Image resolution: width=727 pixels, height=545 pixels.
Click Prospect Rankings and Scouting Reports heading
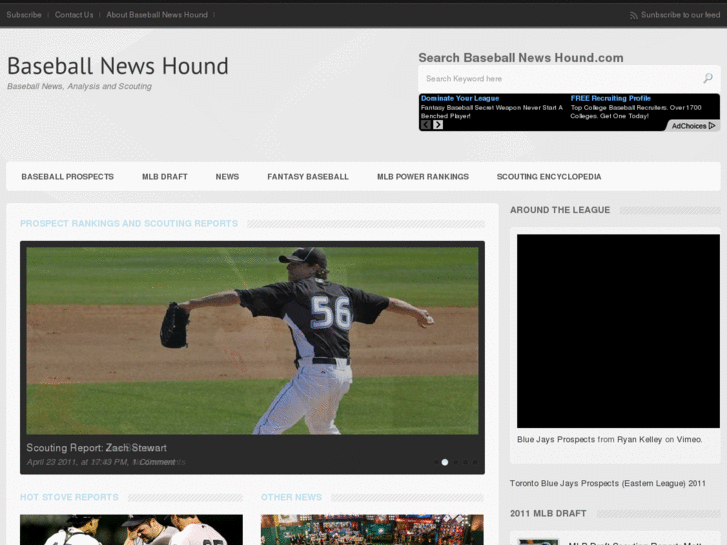pyautogui.click(x=129, y=224)
